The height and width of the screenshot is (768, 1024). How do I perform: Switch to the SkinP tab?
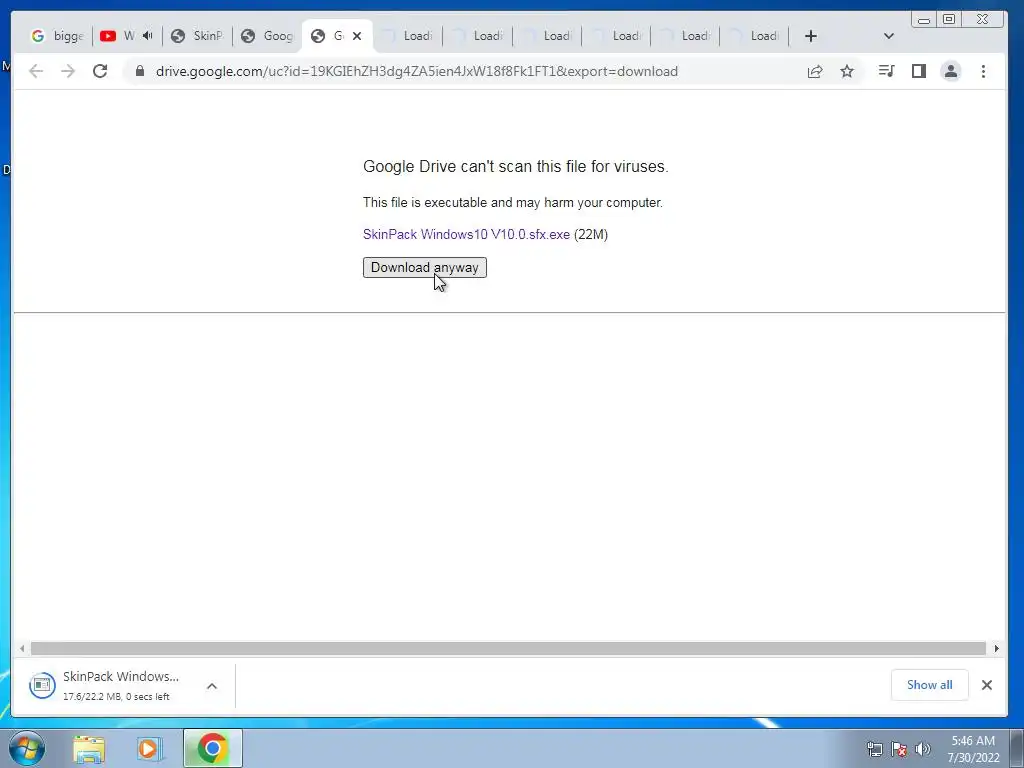tap(197, 36)
